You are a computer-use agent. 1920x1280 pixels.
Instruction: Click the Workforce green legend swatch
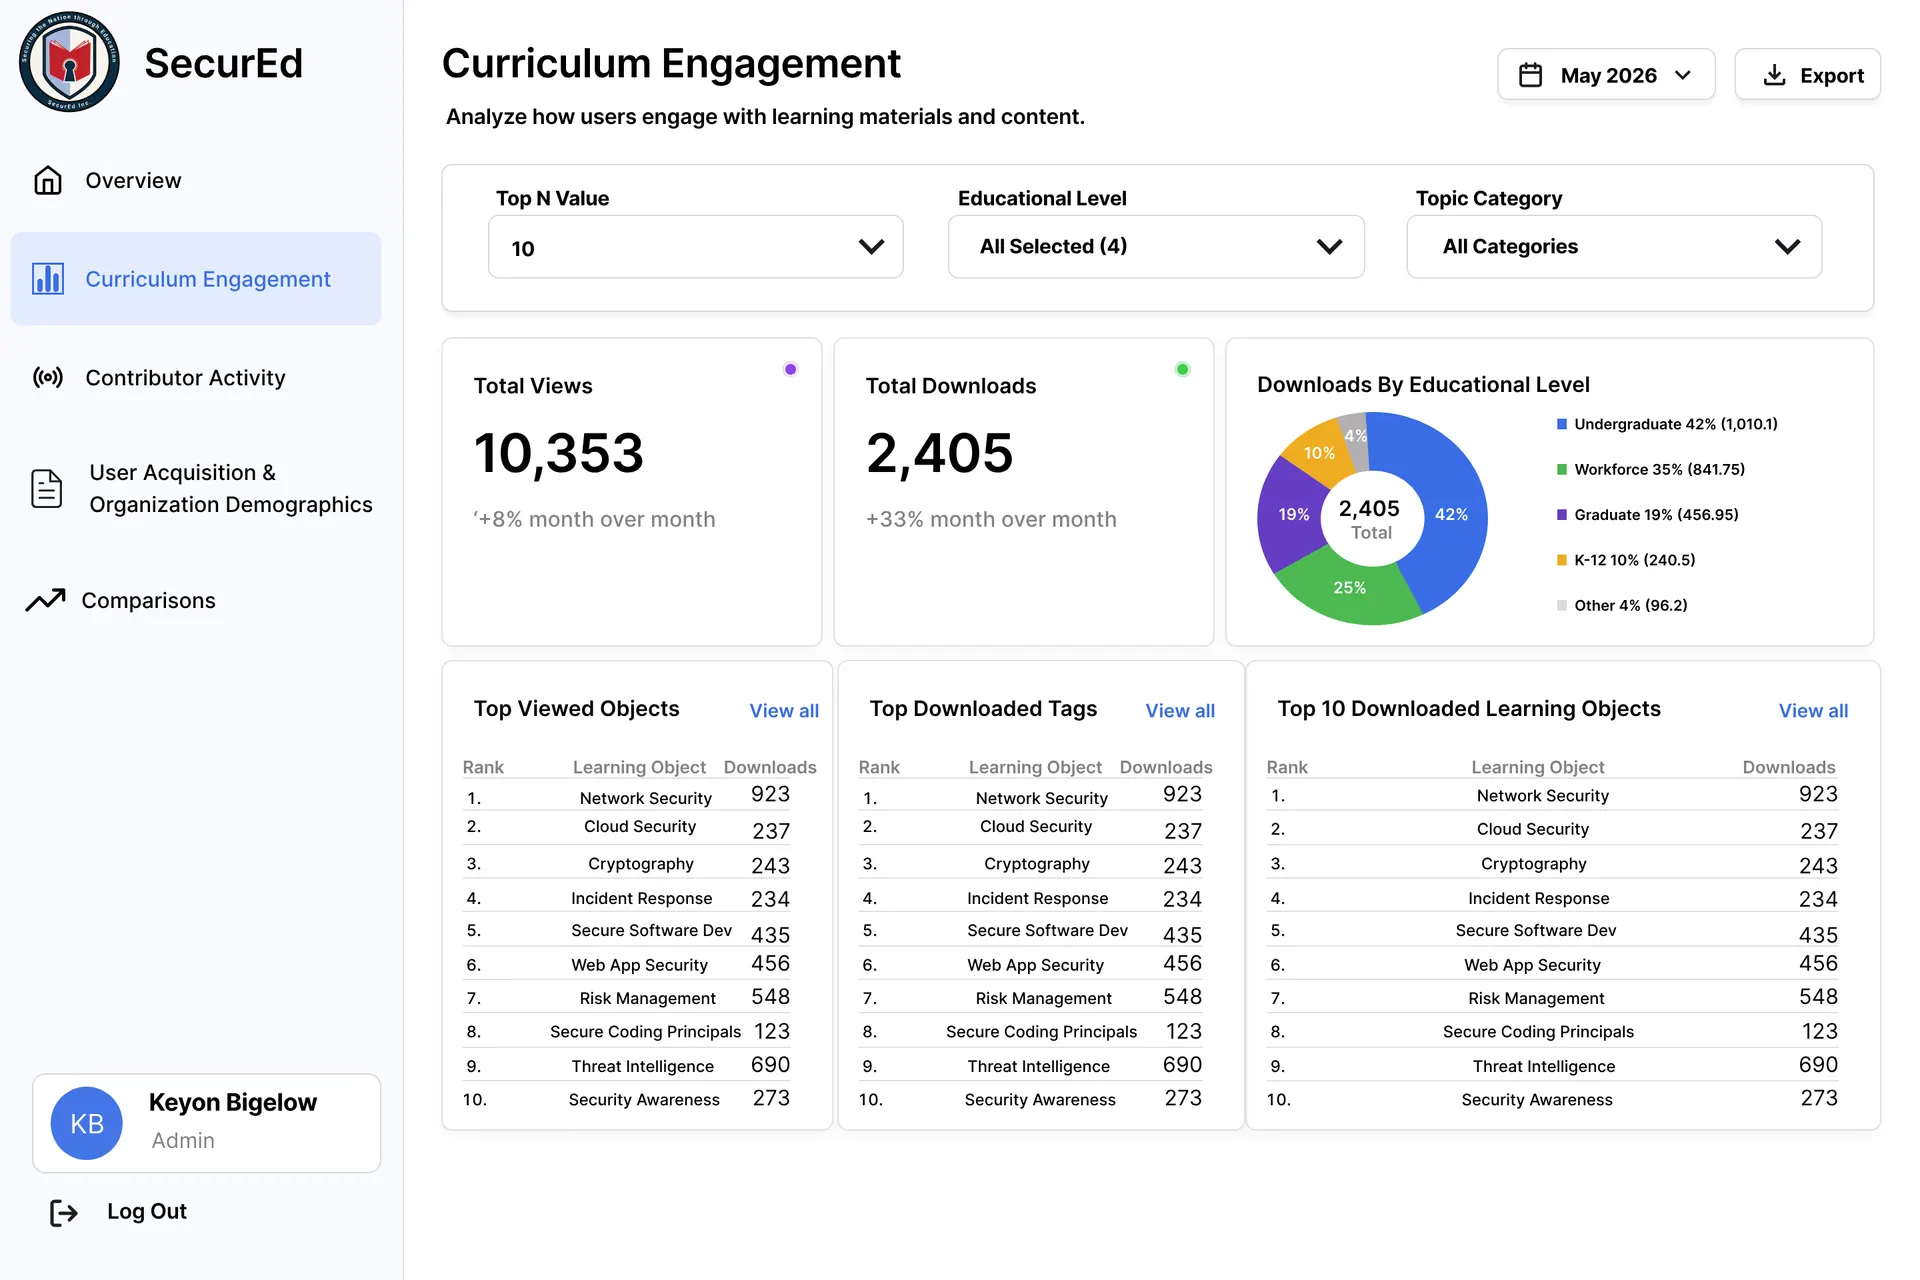(1562, 469)
